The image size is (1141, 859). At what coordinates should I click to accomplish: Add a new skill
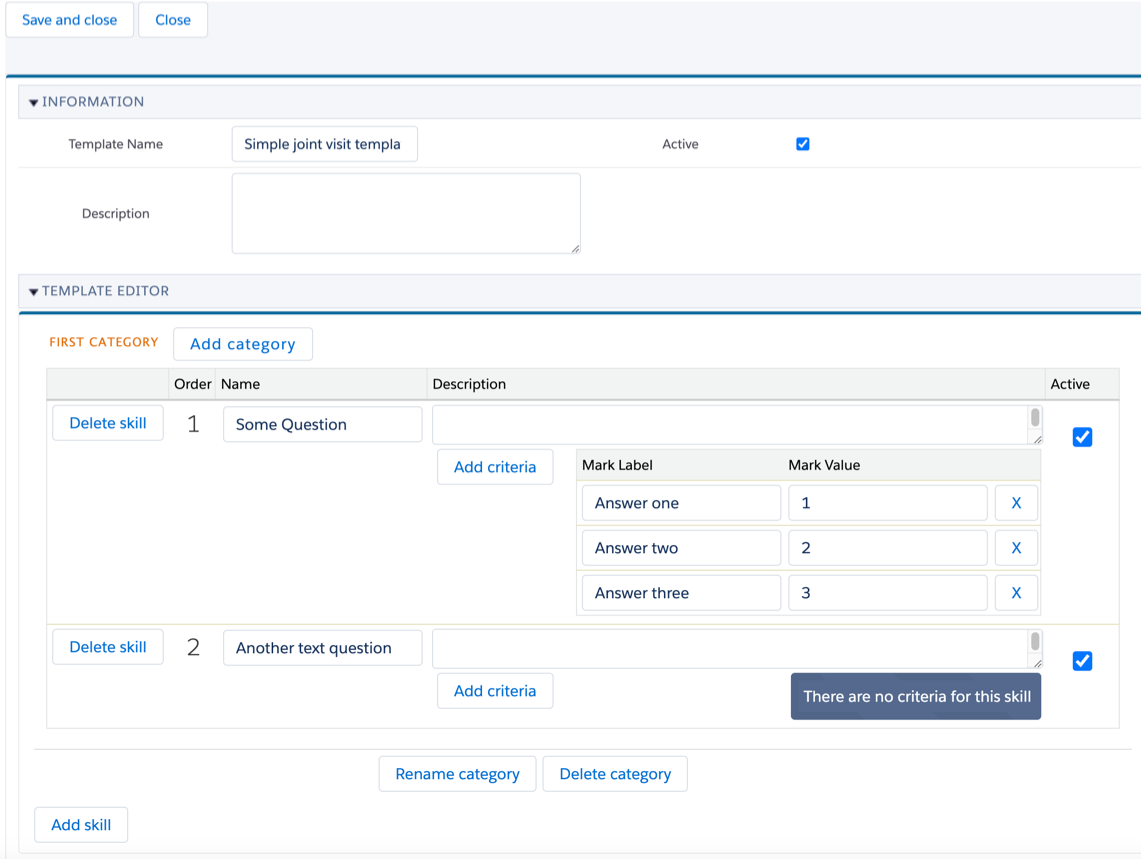pyautogui.click(x=81, y=825)
